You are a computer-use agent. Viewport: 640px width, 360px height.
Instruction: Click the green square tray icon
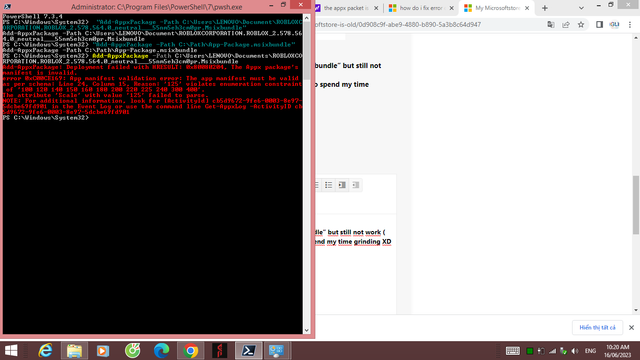coord(529,351)
